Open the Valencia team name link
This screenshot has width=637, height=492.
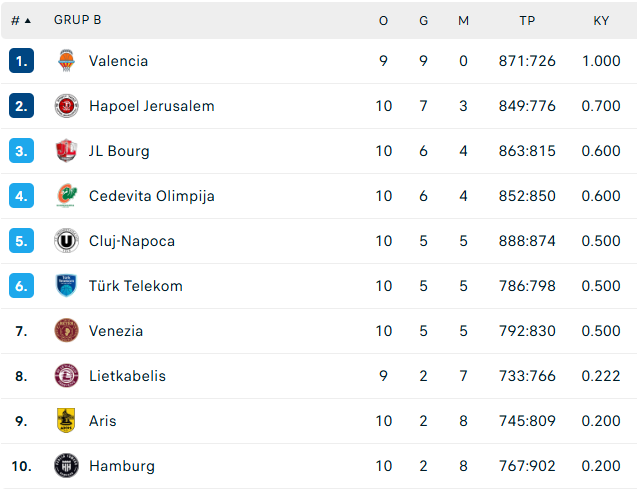pyautogui.click(x=118, y=61)
